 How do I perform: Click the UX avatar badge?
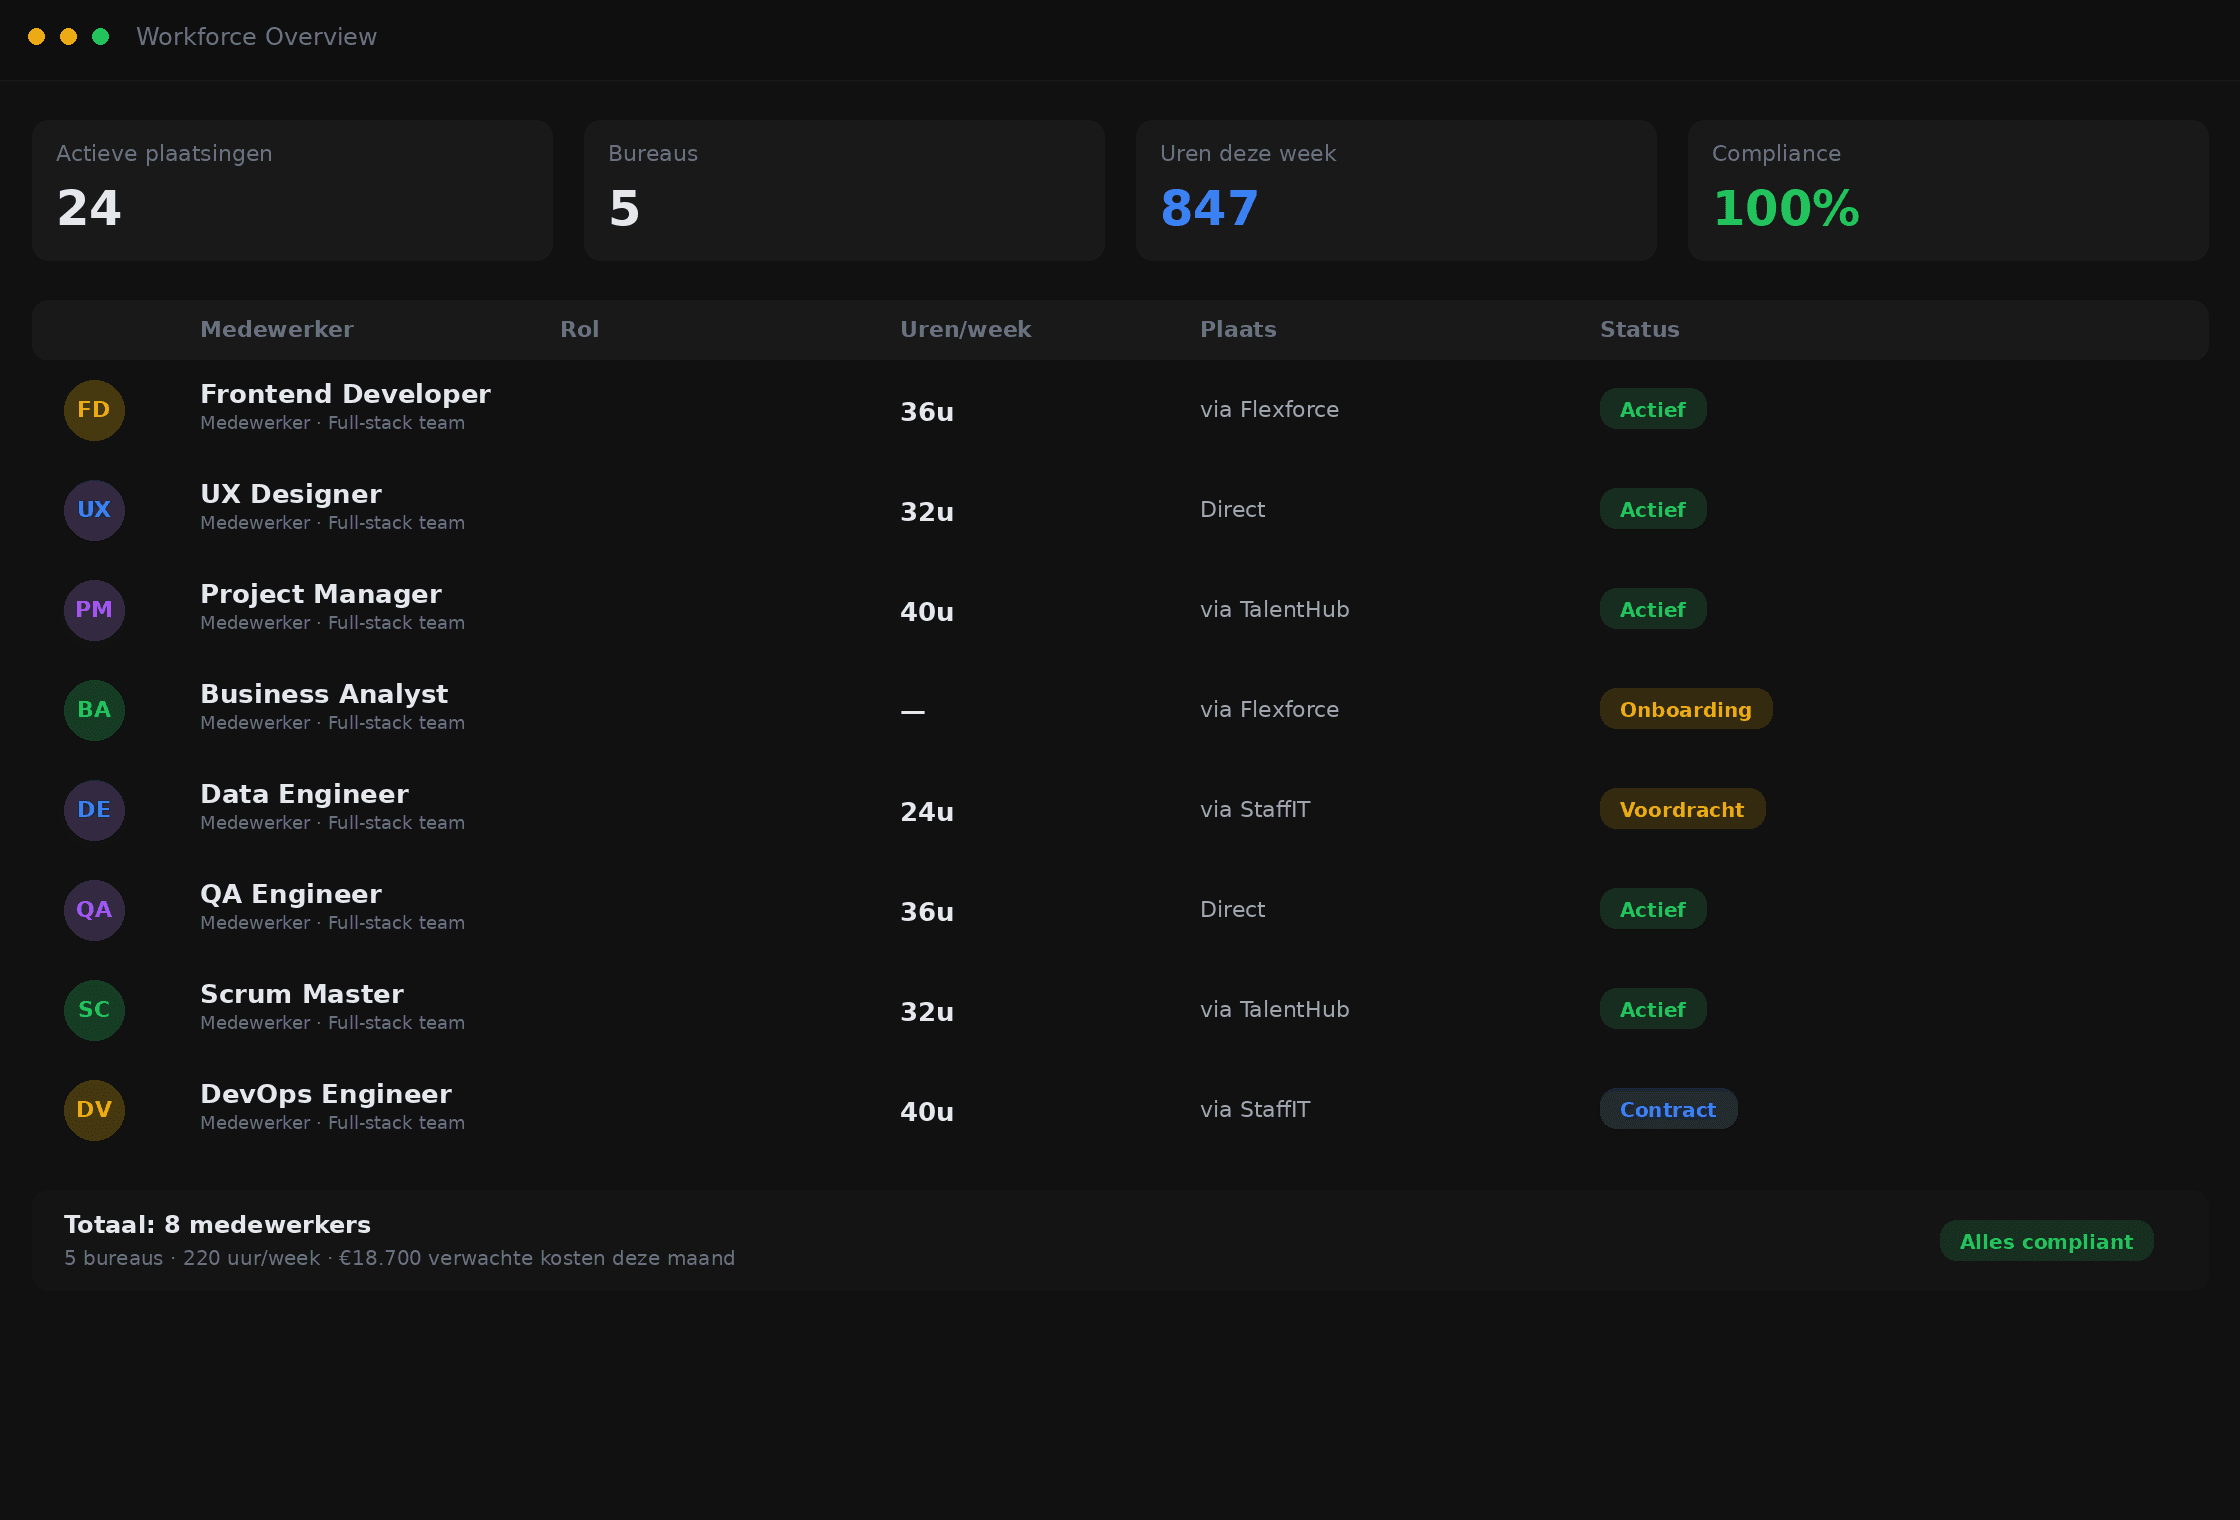[94, 510]
